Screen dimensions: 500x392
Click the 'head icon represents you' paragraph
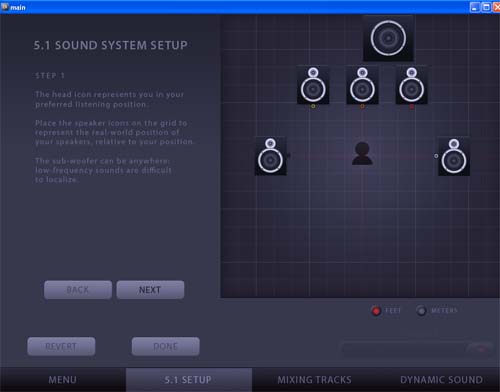coord(109,99)
